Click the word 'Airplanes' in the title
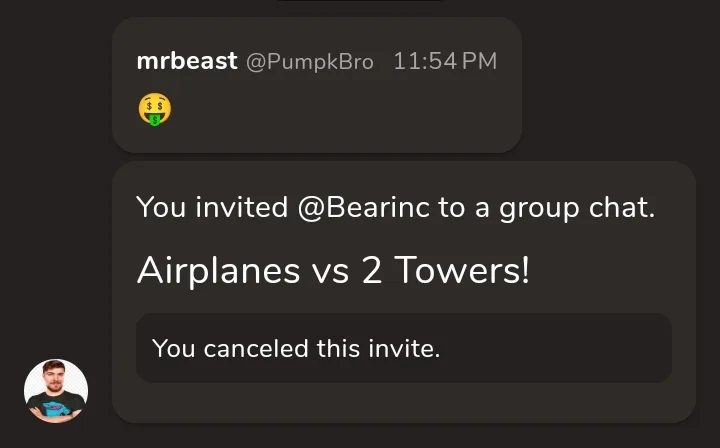 click(219, 271)
